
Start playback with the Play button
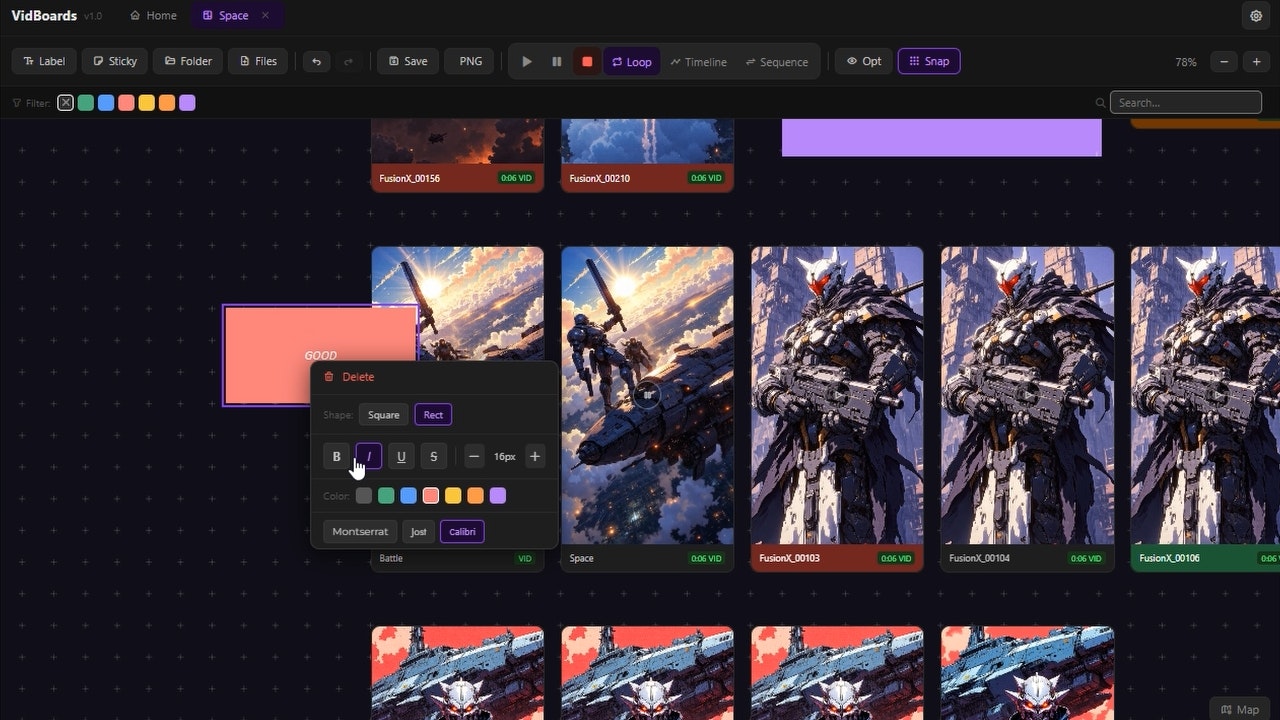[x=527, y=61]
